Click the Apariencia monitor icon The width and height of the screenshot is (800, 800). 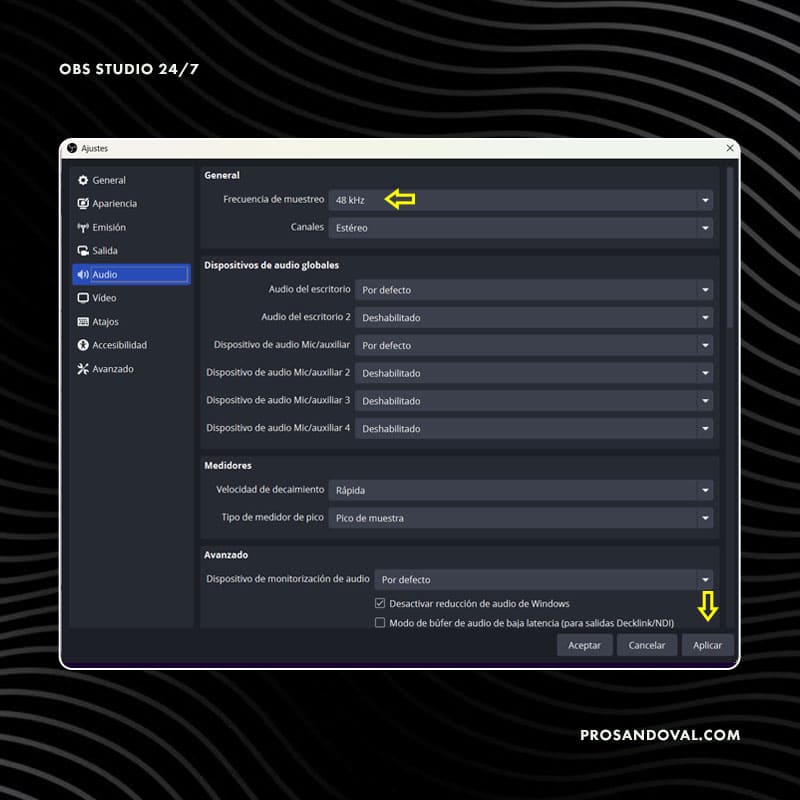83,204
